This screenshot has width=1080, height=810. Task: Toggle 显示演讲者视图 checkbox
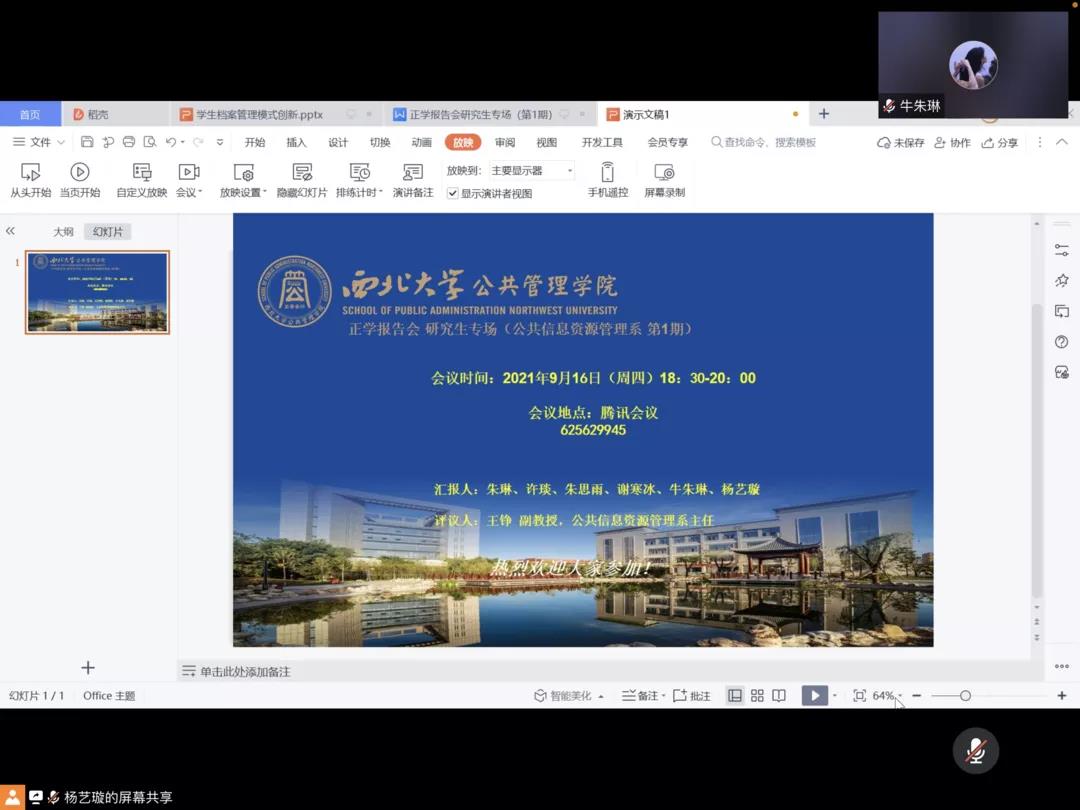click(453, 194)
